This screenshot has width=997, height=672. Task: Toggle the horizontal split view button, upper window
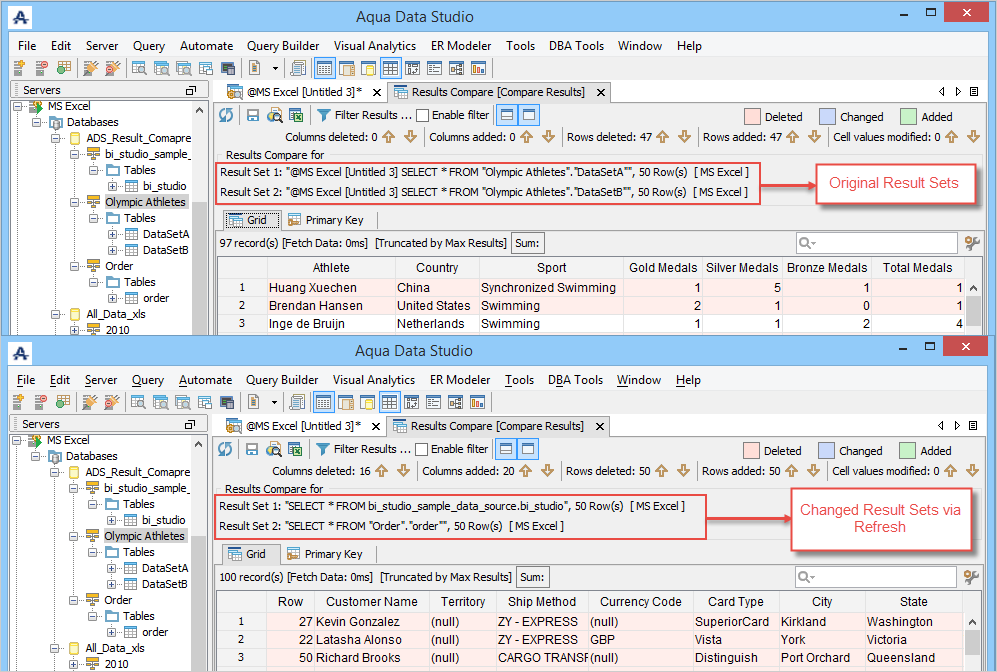507,115
